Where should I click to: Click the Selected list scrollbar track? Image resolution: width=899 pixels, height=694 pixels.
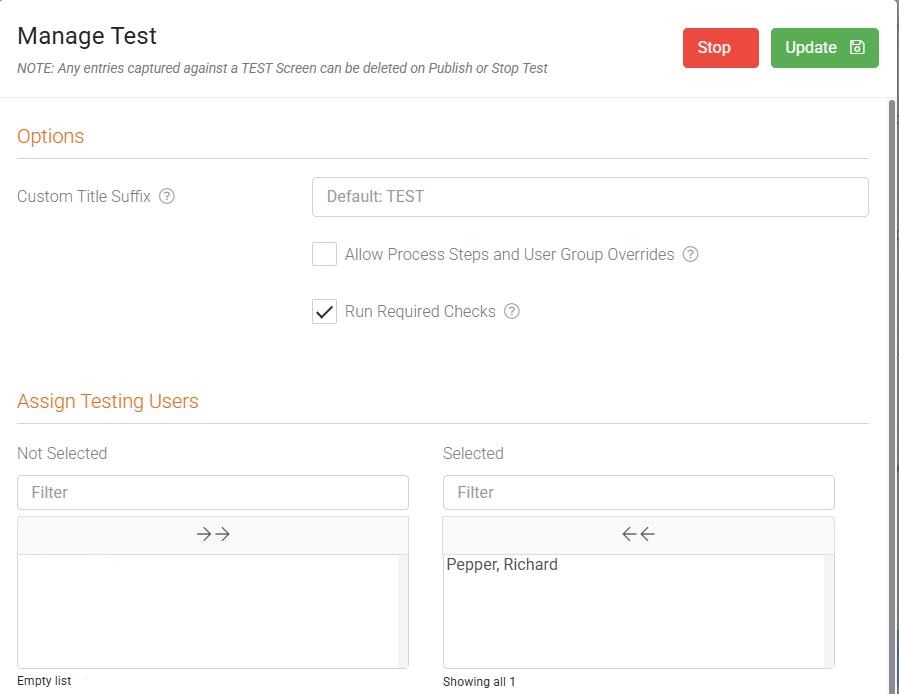point(829,610)
